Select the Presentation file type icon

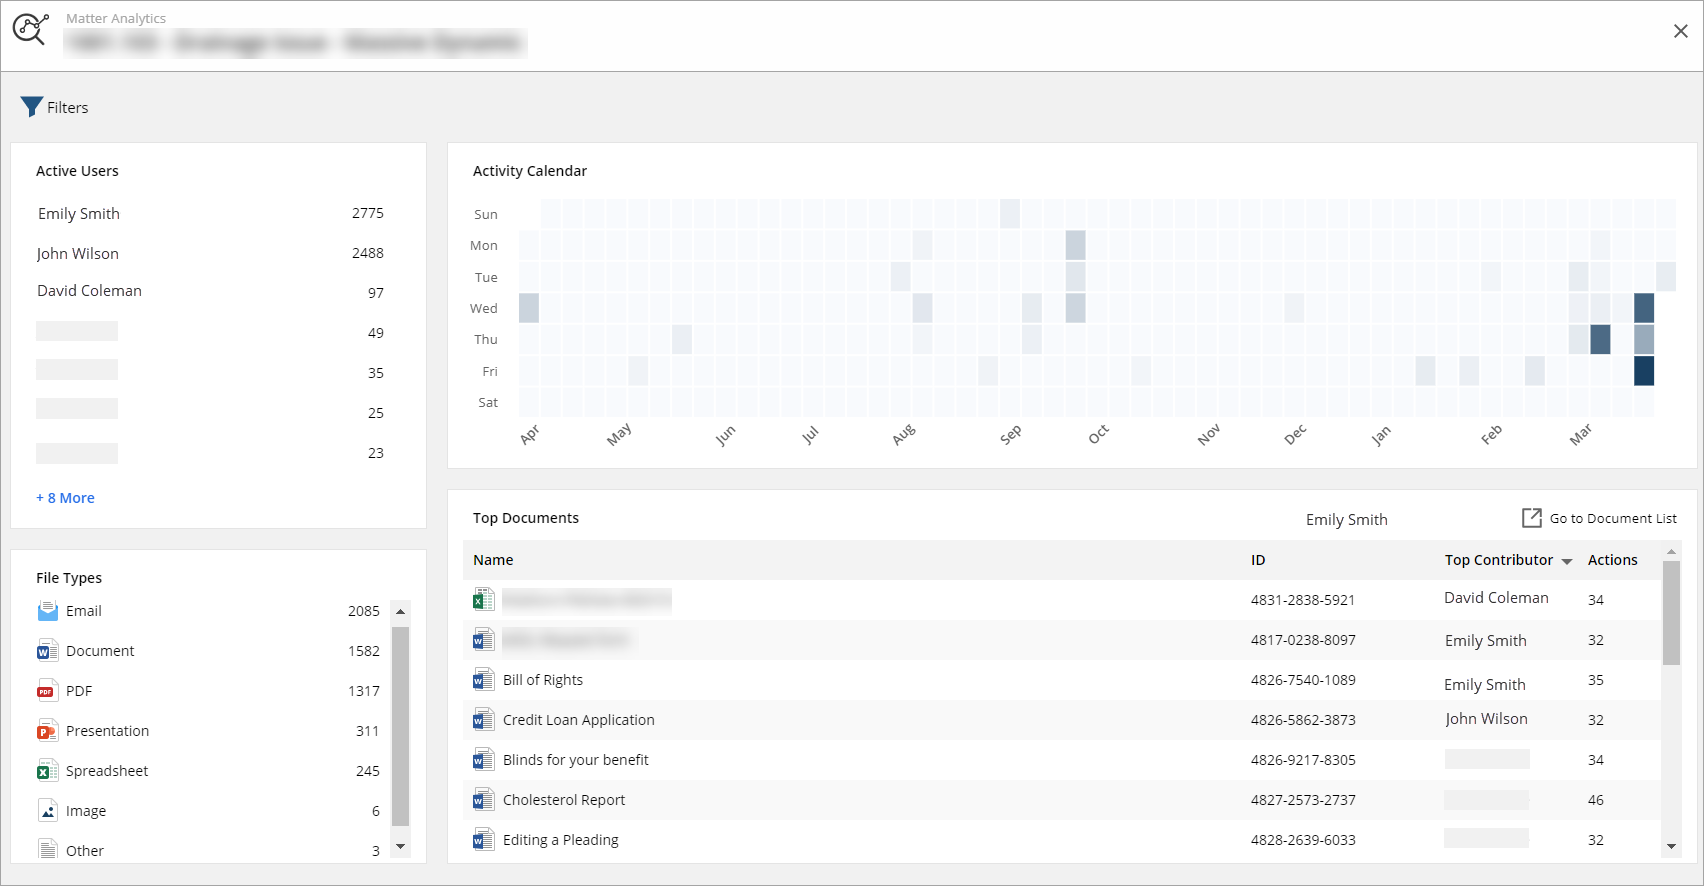[47, 731]
